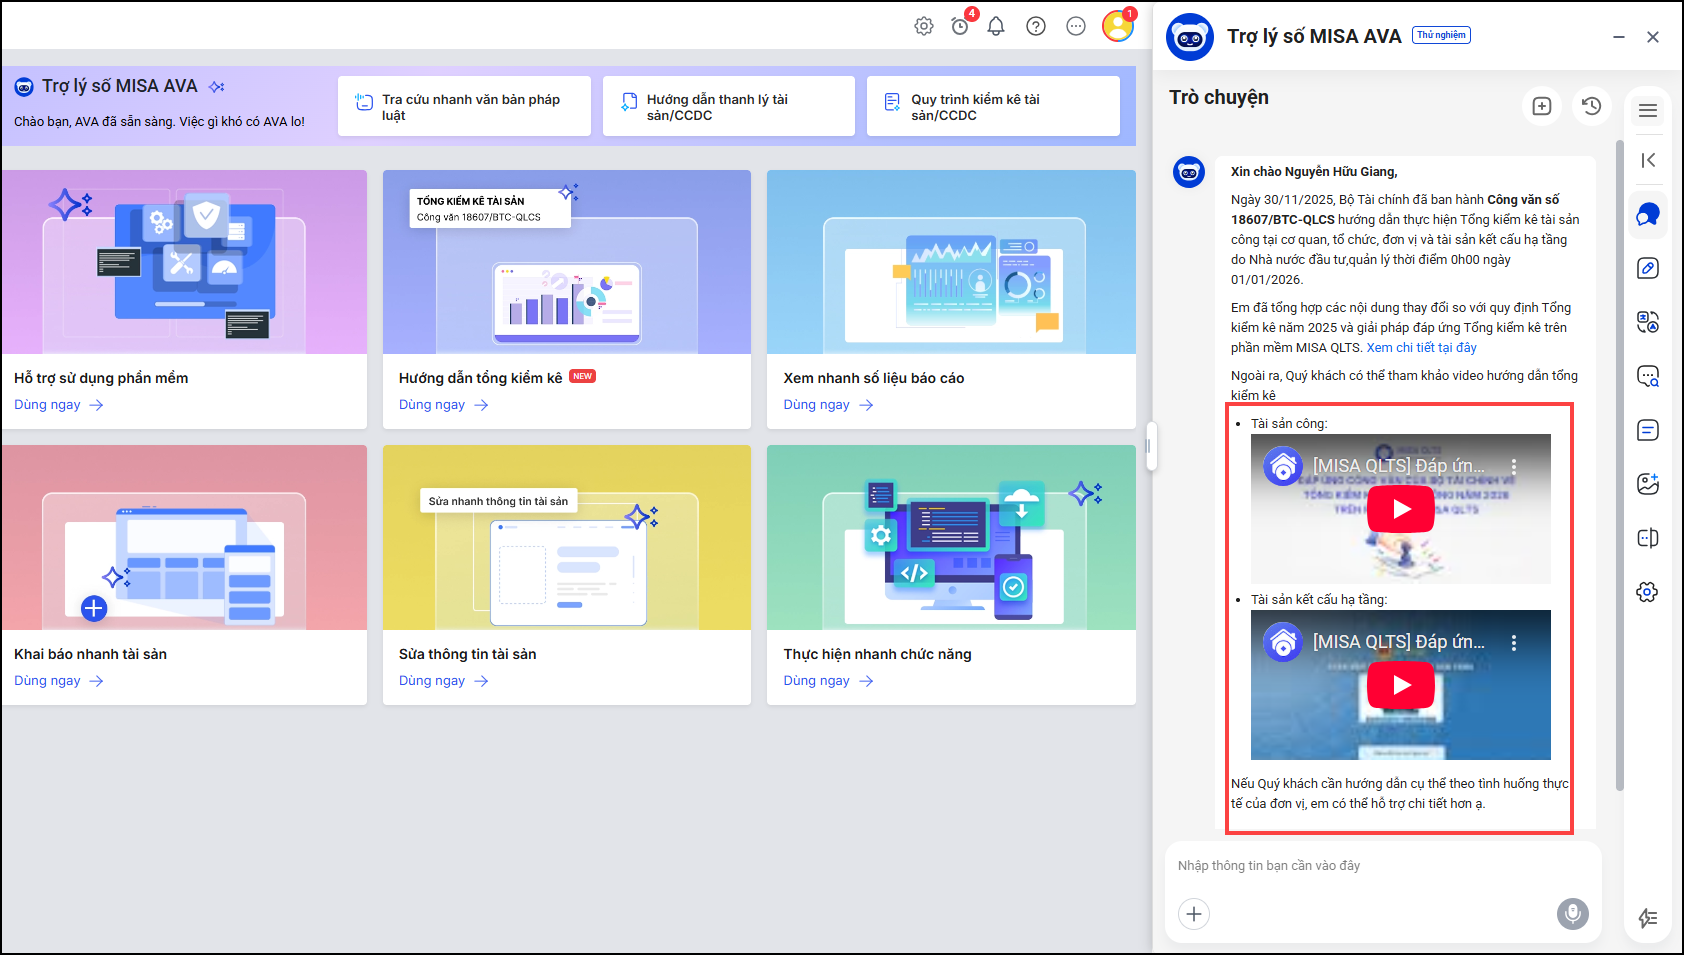The image size is (1684, 955).
Task: Open the Sửa thông tin tài sản card image
Action: [x=567, y=538]
